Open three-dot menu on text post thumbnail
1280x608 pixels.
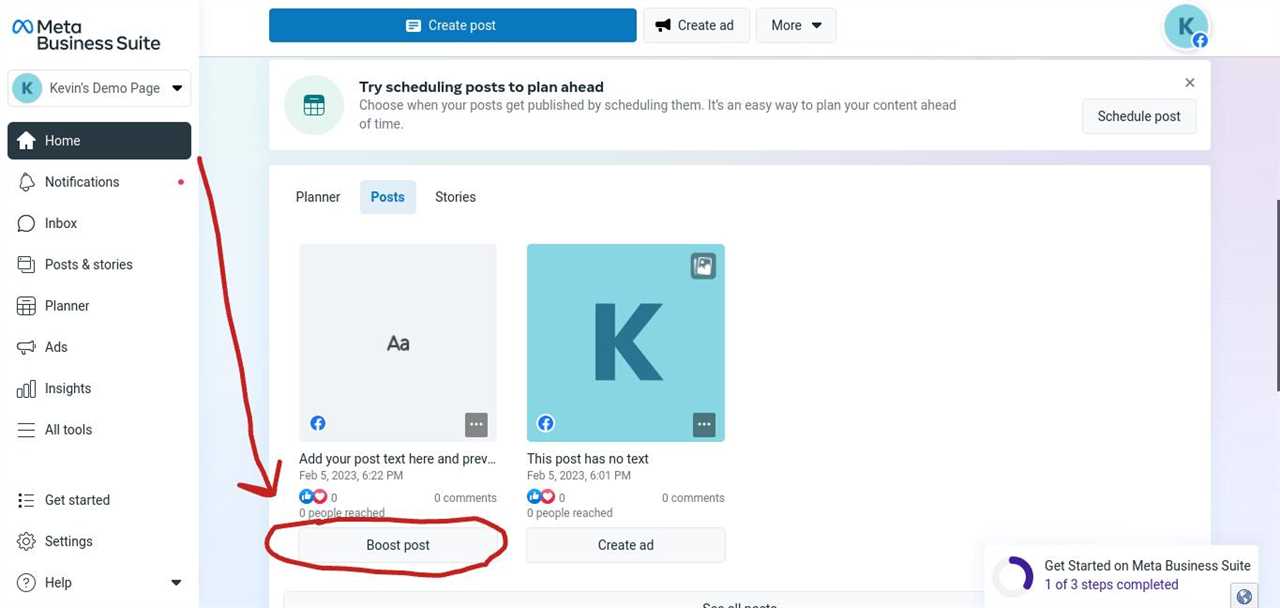476,424
